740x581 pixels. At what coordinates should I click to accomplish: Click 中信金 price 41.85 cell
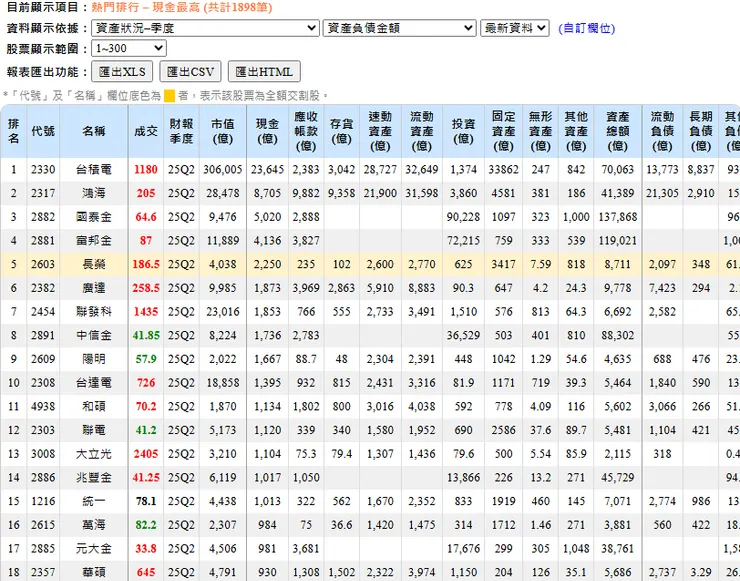[146, 336]
